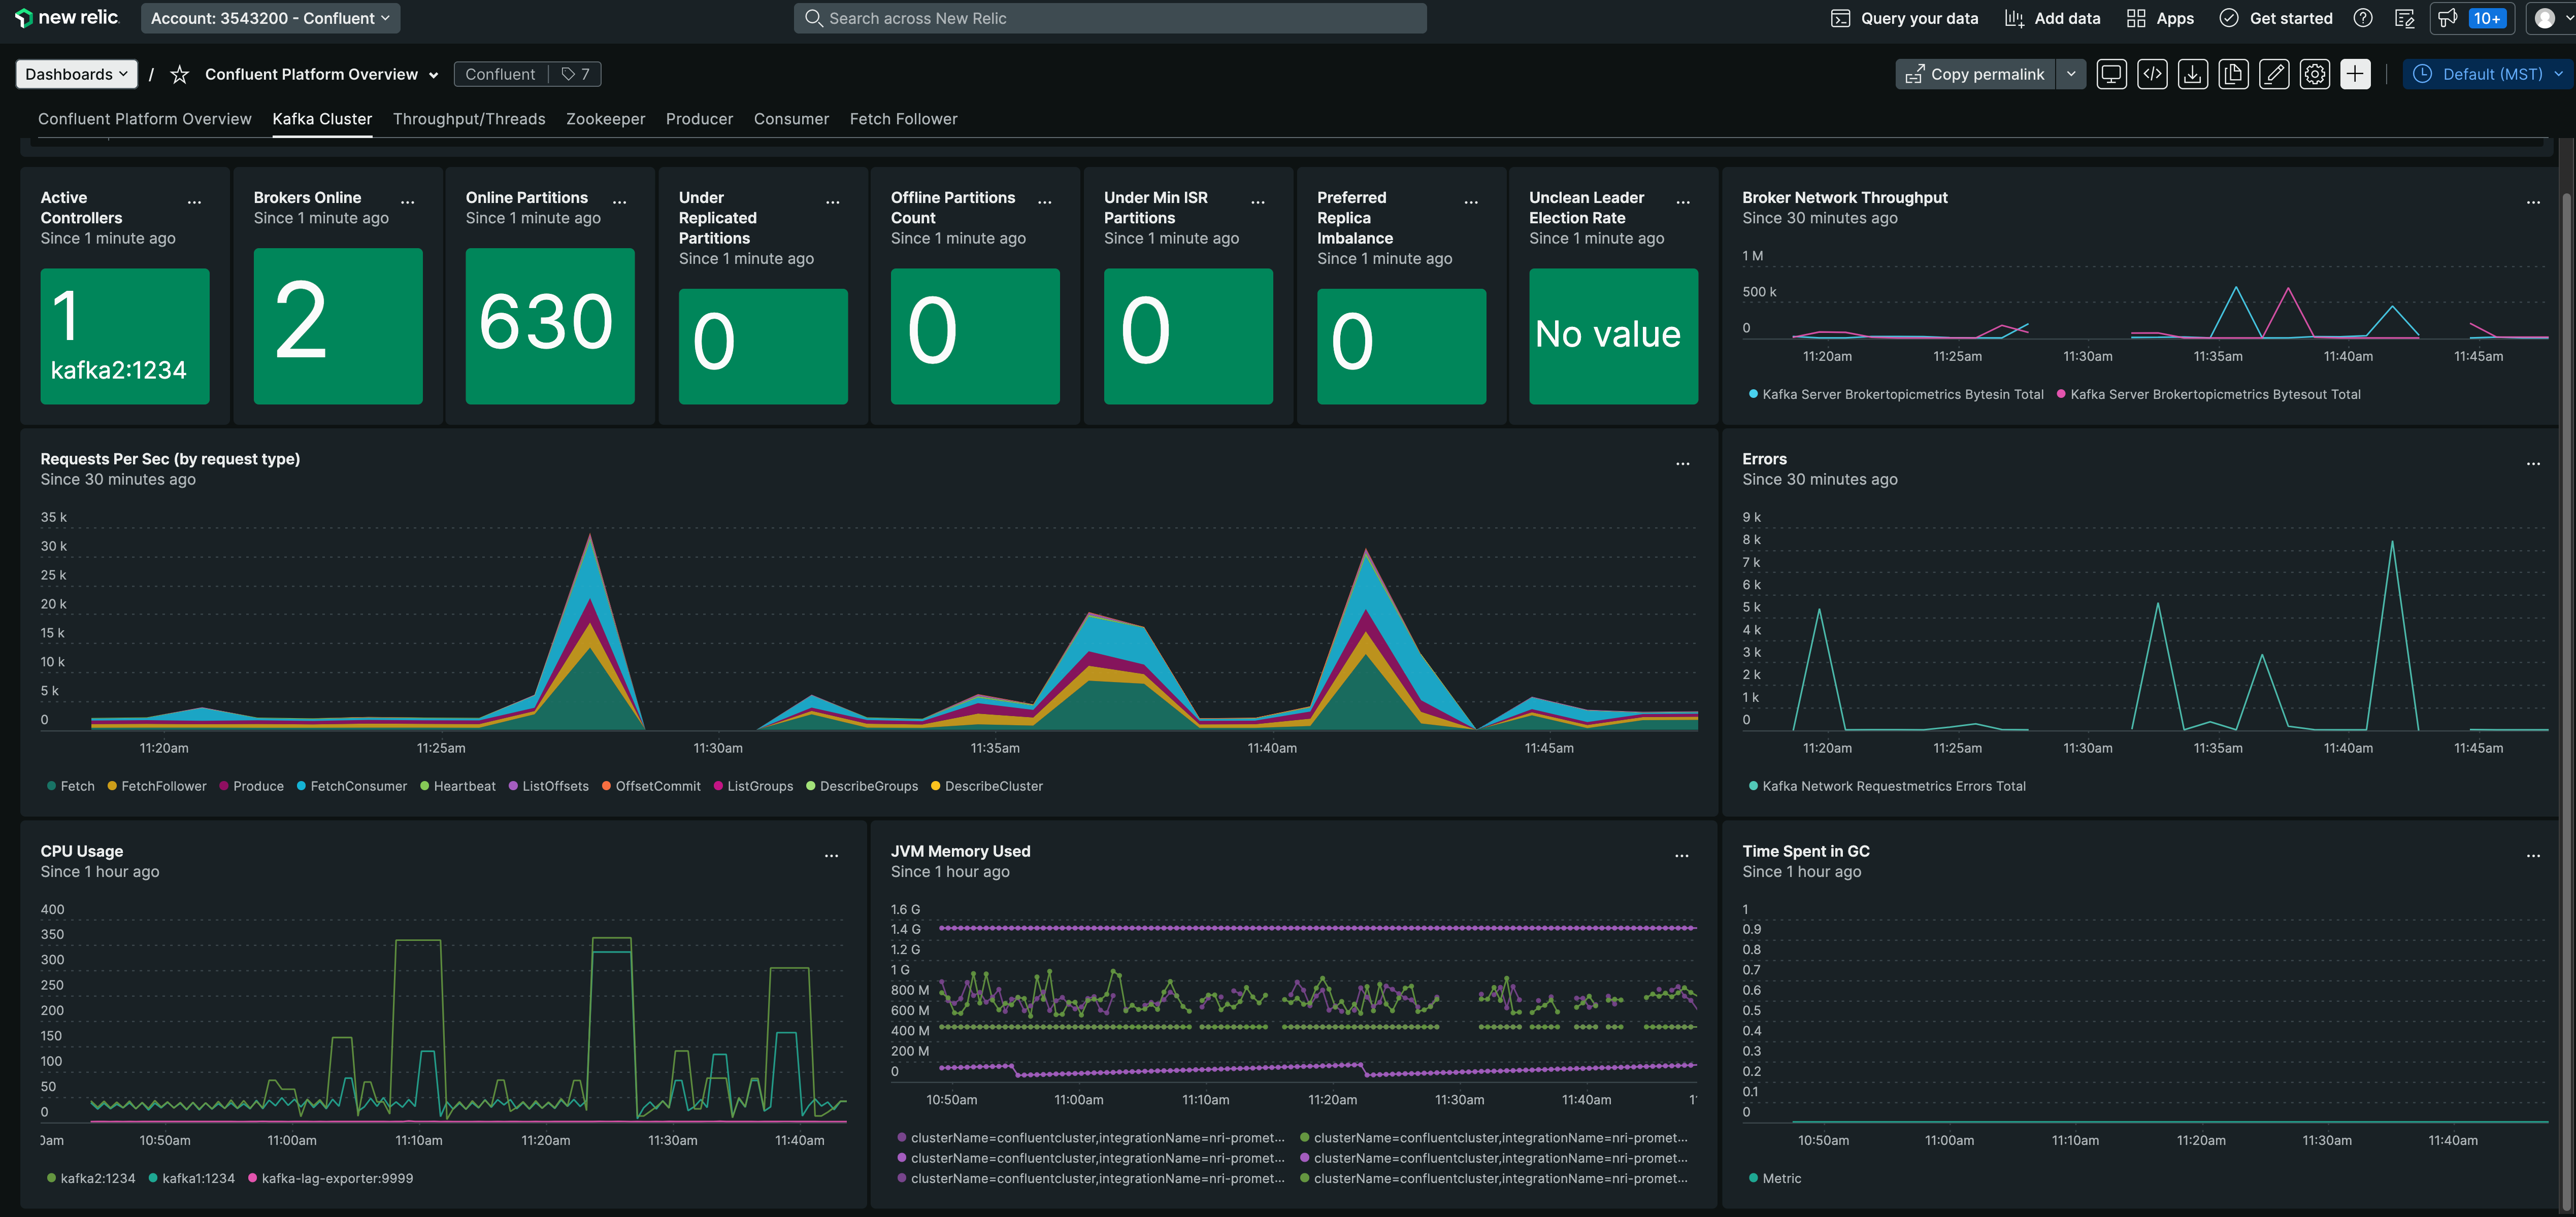Viewport: 2576px width, 1217px height.
Task: Click the Search across New Relic field
Action: click(x=1110, y=18)
